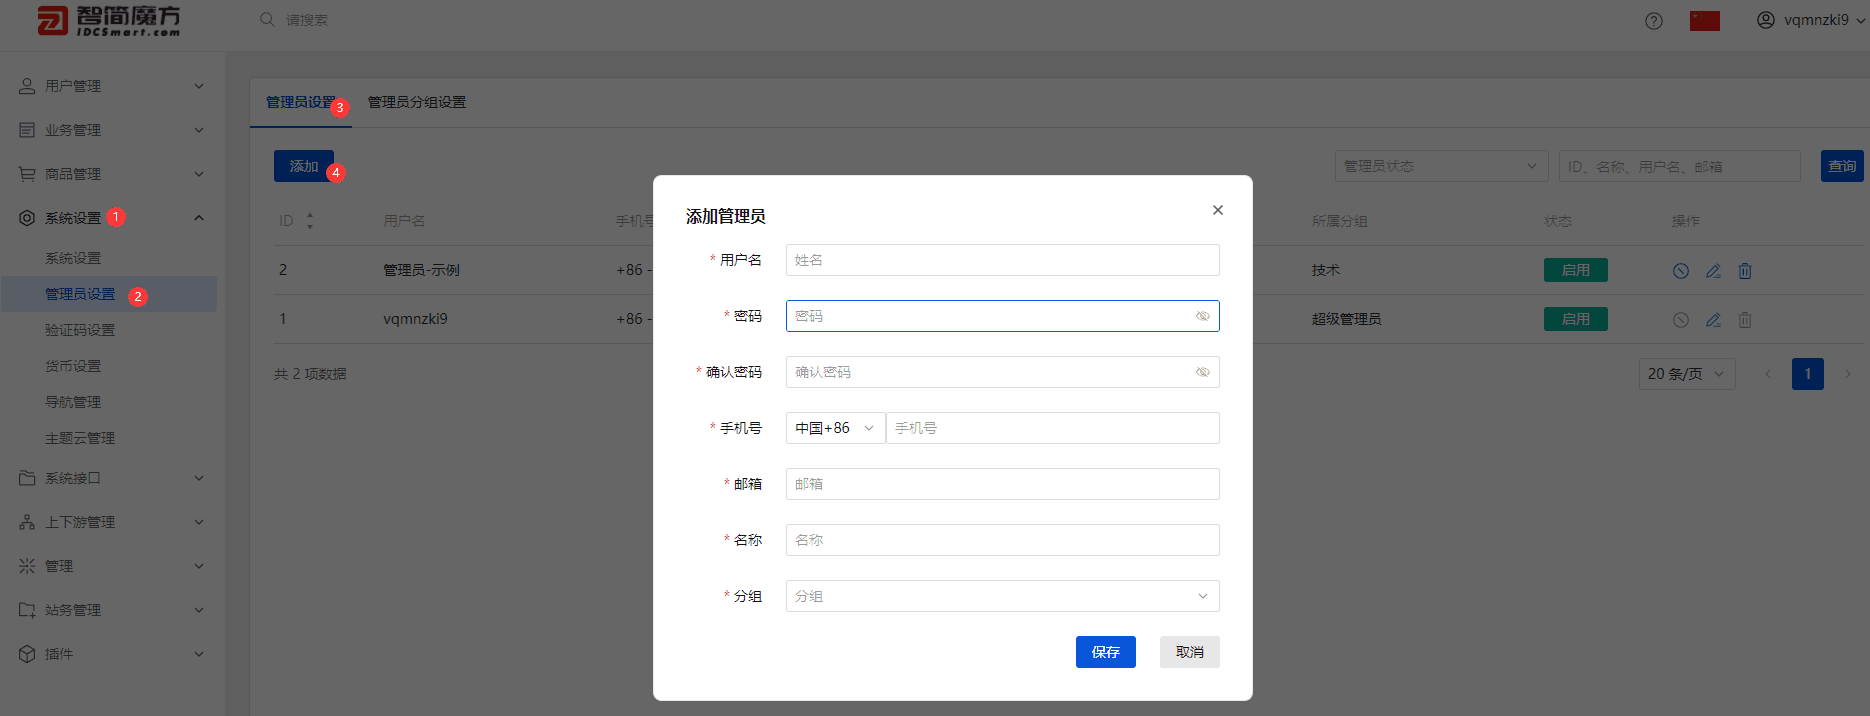The height and width of the screenshot is (716, 1870).
Task: Open the 中国+86 country code dropdown
Action: coord(835,428)
